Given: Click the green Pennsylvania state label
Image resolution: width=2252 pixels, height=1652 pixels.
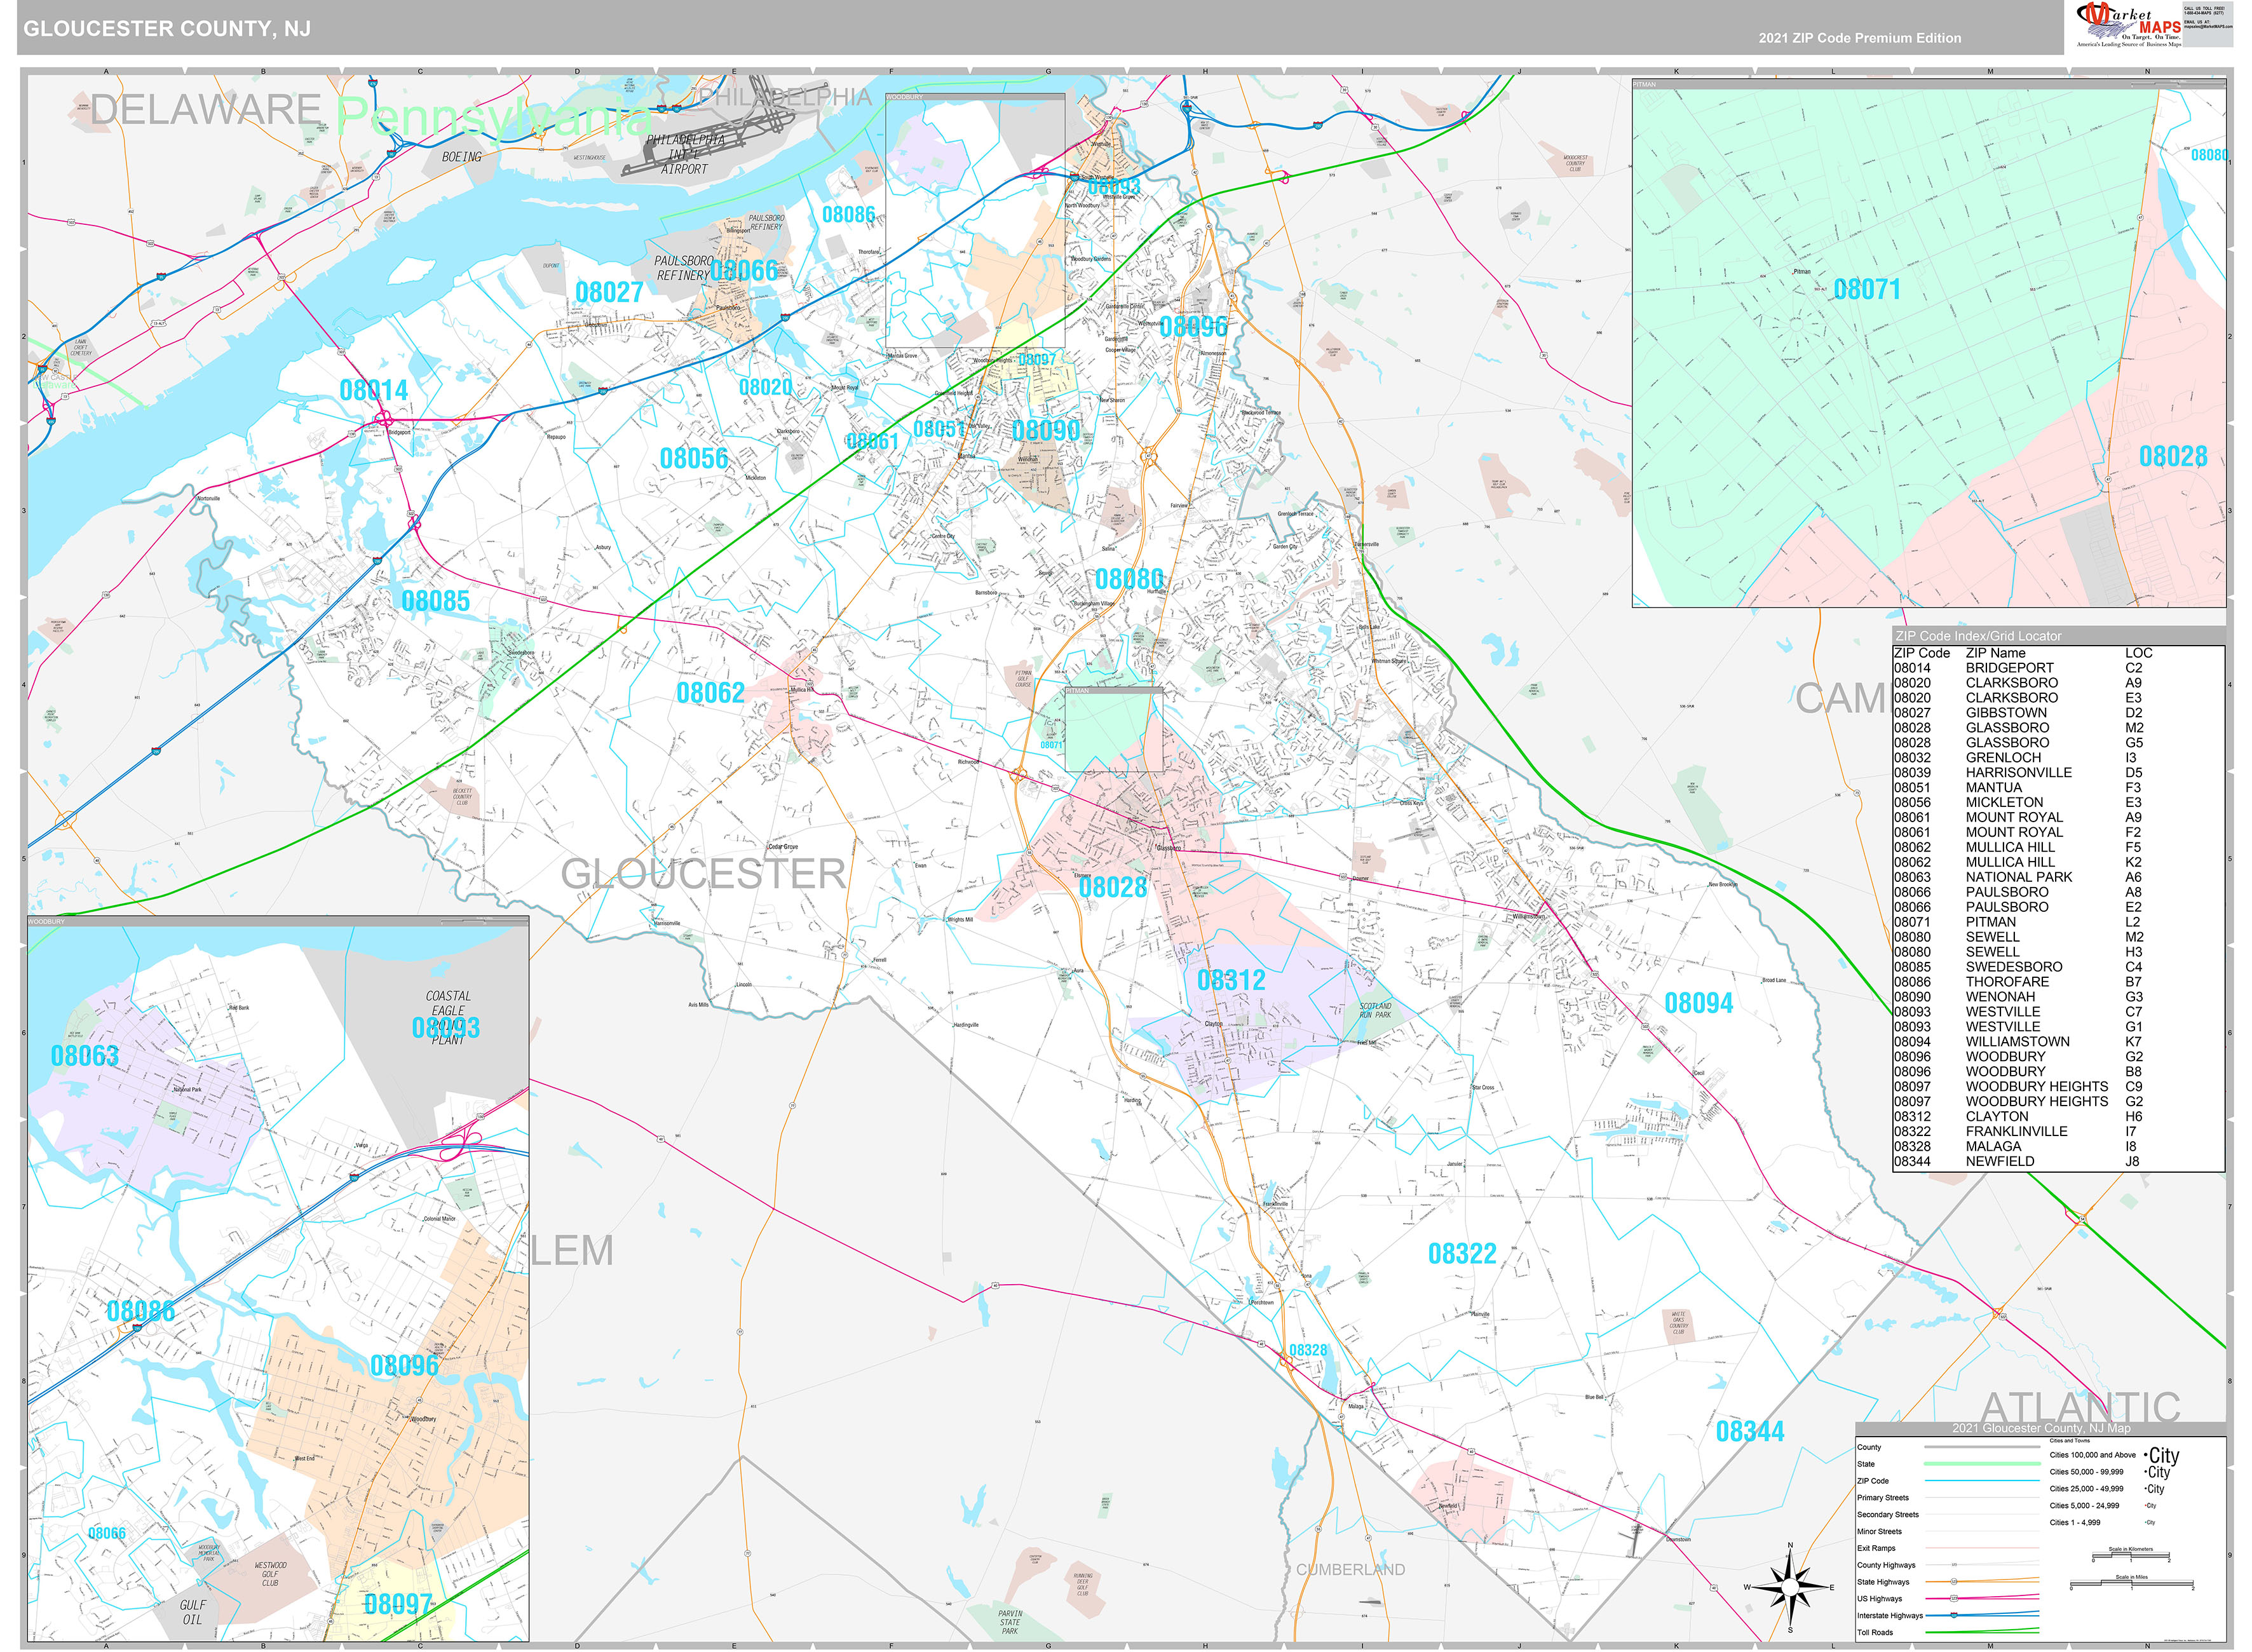Looking at the screenshot, I should 495,118.
